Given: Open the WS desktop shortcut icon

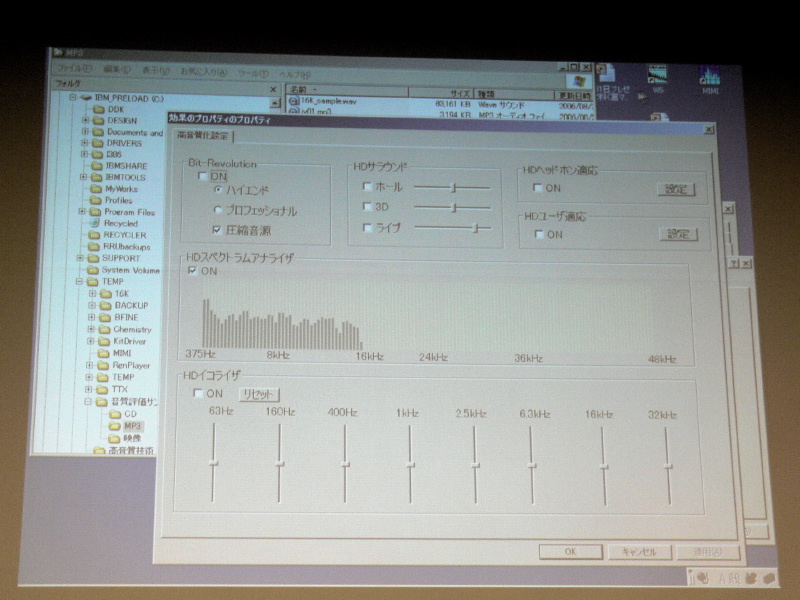Looking at the screenshot, I should tap(657, 75).
